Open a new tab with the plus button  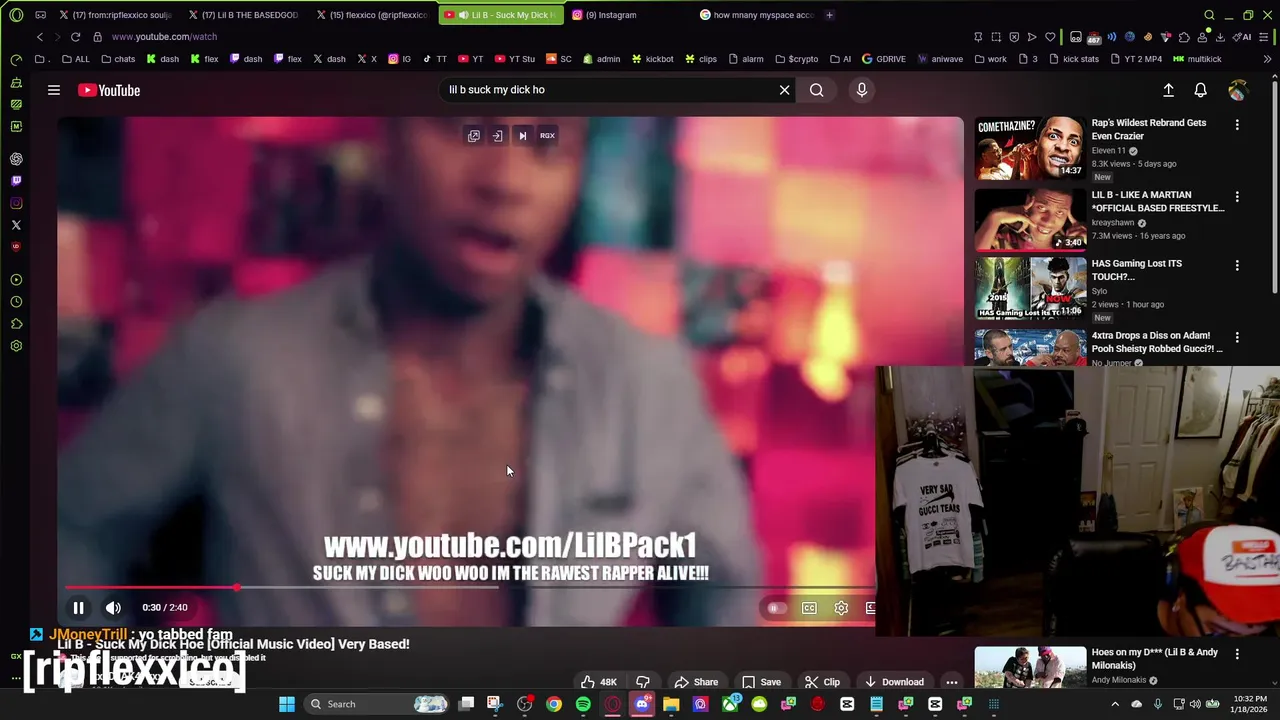pos(829,15)
